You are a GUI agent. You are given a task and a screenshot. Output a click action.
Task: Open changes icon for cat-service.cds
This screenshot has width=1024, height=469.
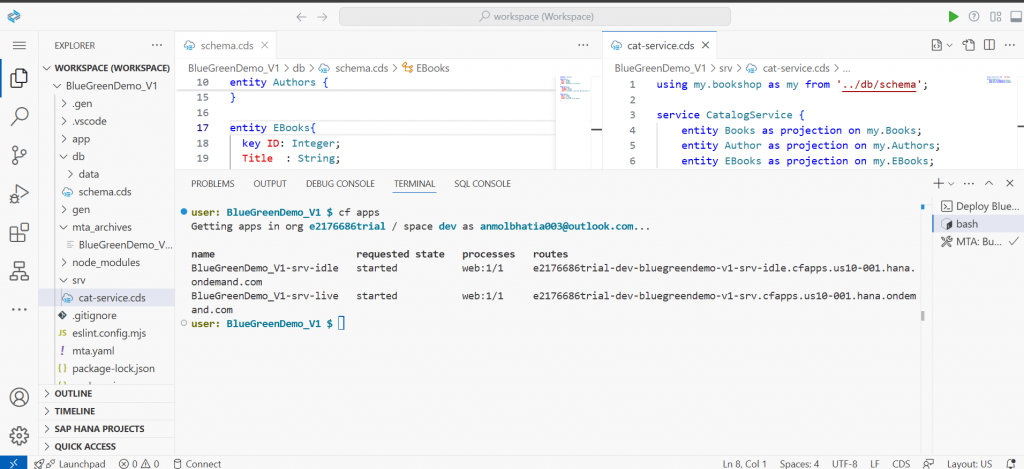point(969,45)
